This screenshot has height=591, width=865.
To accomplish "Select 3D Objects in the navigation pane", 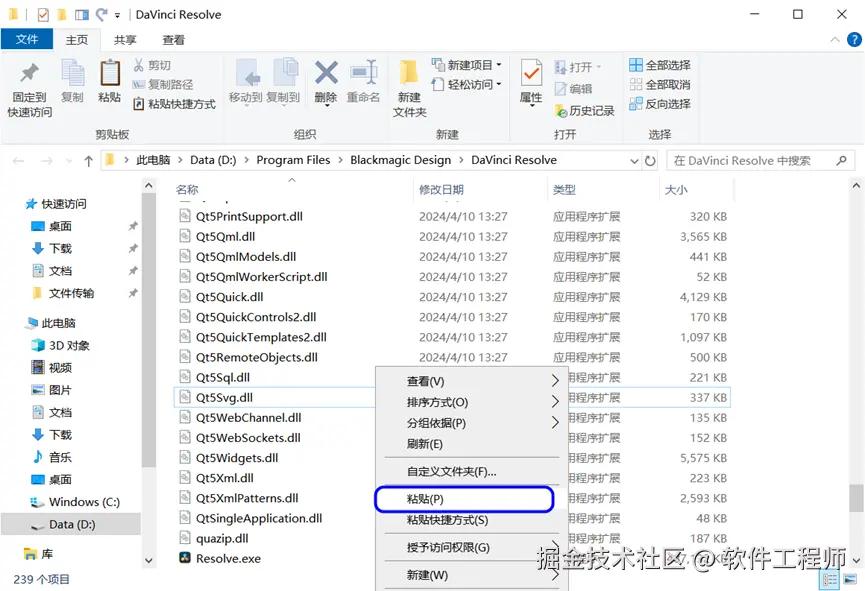I will click(x=61, y=345).
